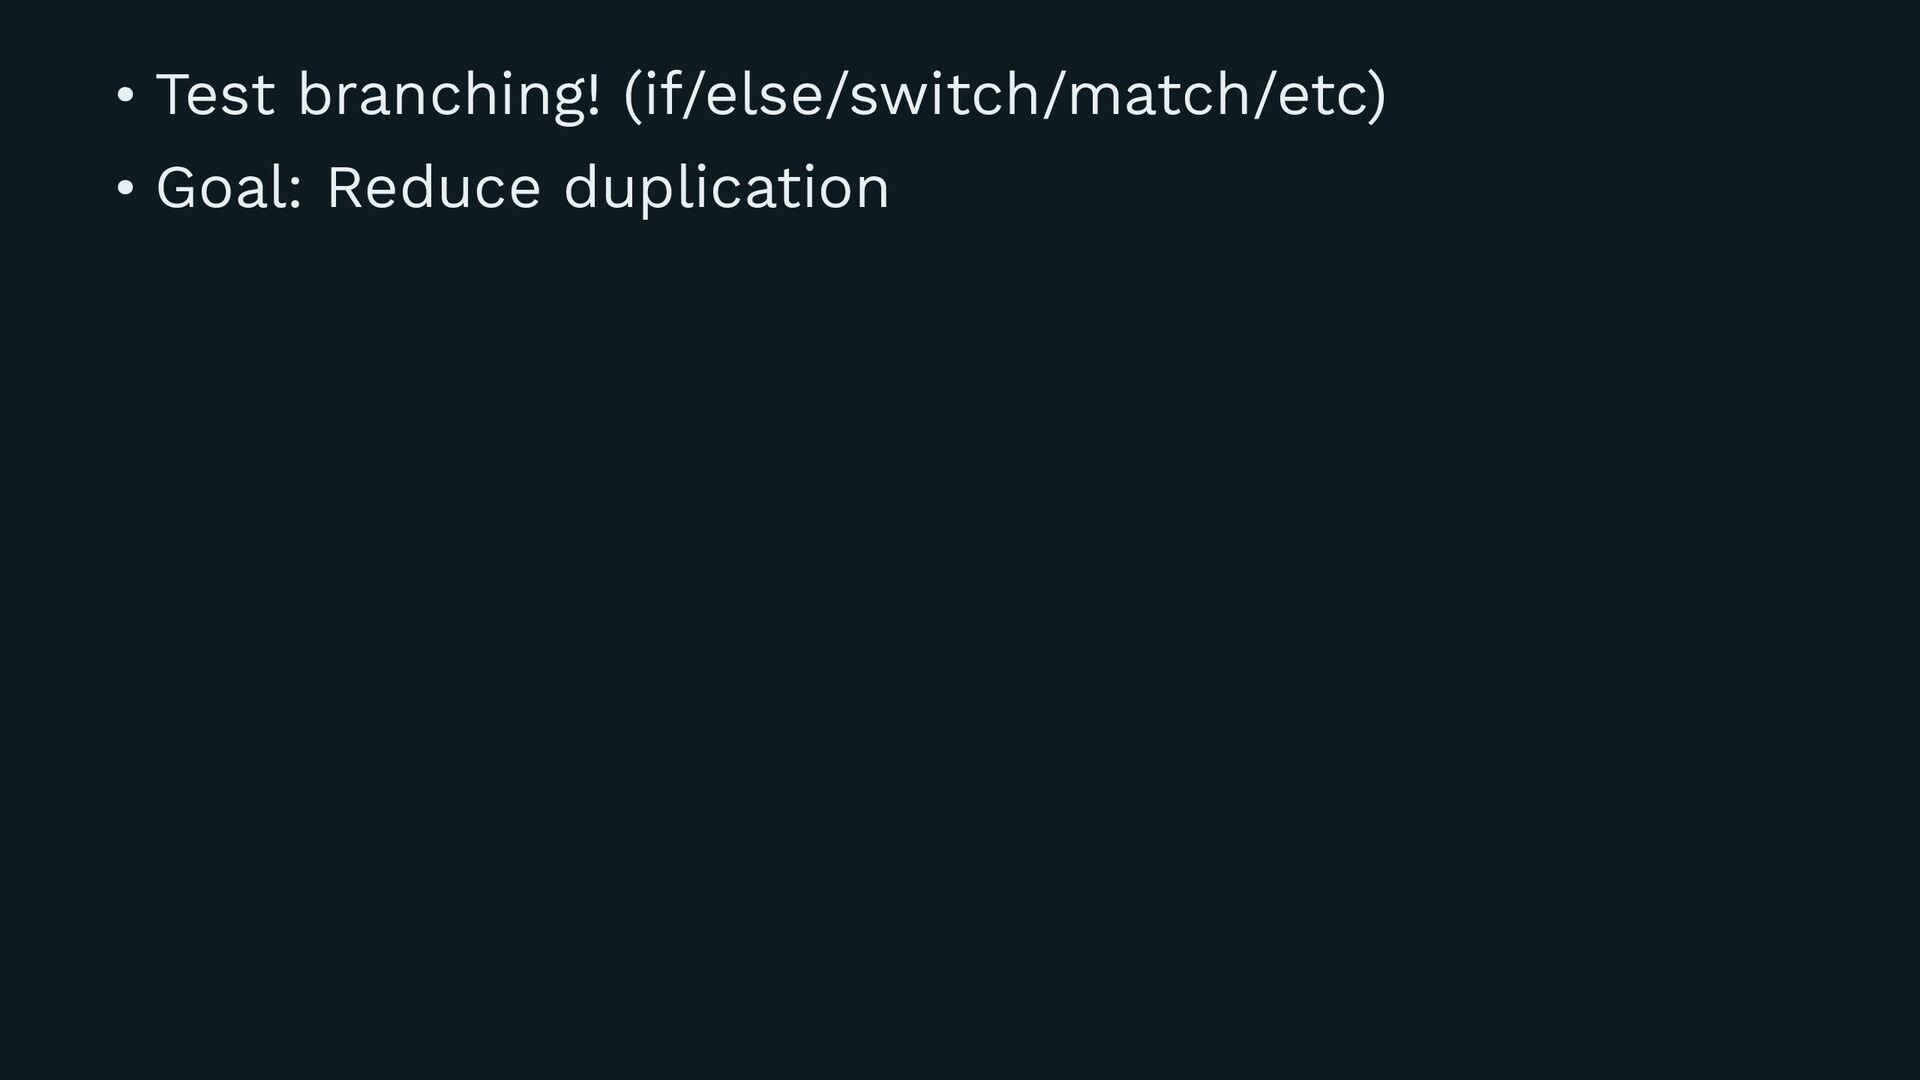The image size is (1920, 1080).
Task: Click the word "branching!" on the slide
Action: [x=450, y=97]
